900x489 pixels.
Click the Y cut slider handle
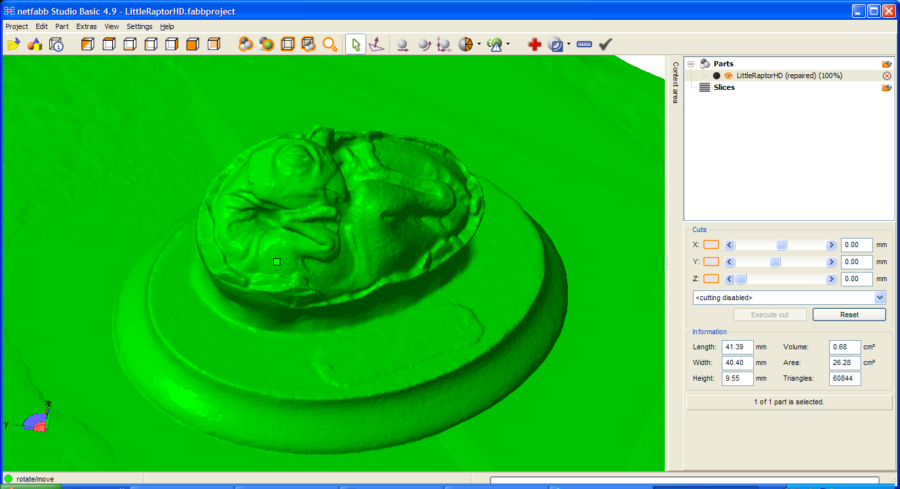pyautogui.click(x=775, y=262)
